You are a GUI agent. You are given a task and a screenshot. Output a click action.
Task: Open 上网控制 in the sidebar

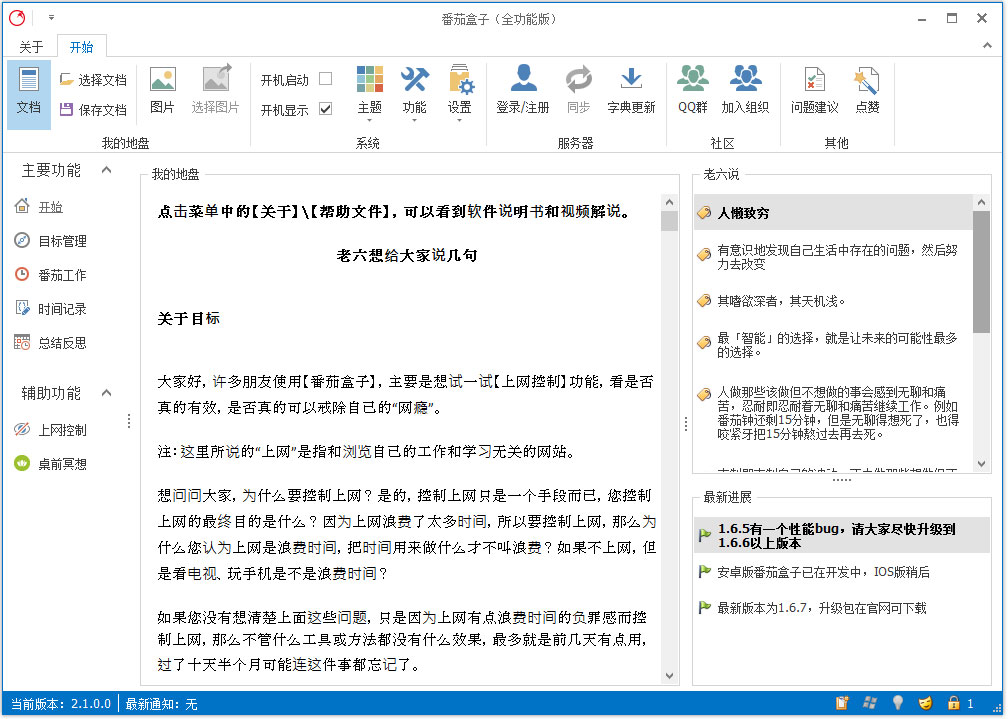[50, 430]
